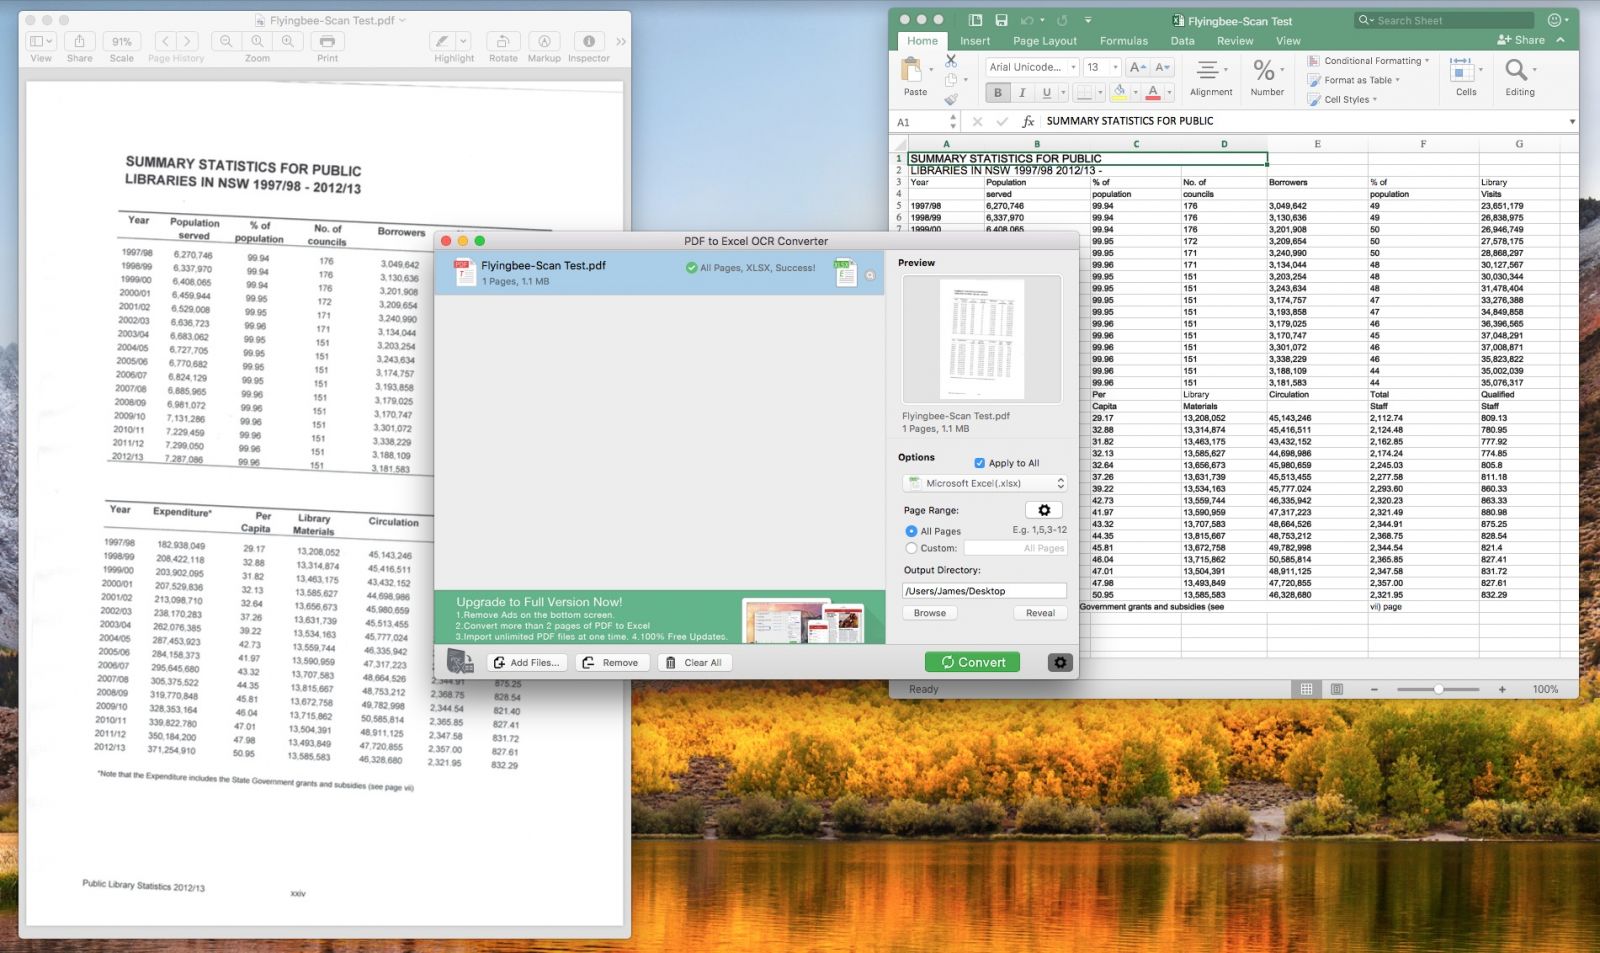Apply the red font color button in Excel
This screenshot has width=1600, height=953.
click(x=1153, y=93)
